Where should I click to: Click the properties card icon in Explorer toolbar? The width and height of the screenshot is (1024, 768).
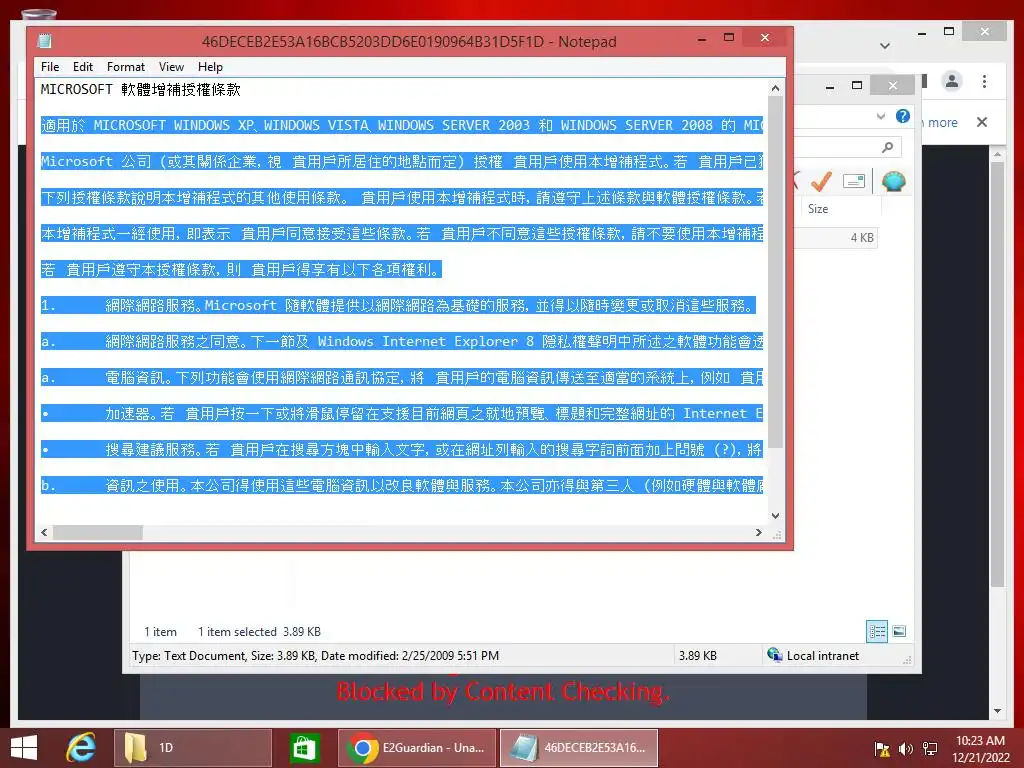pyautogui.click(x=854, y=181)
